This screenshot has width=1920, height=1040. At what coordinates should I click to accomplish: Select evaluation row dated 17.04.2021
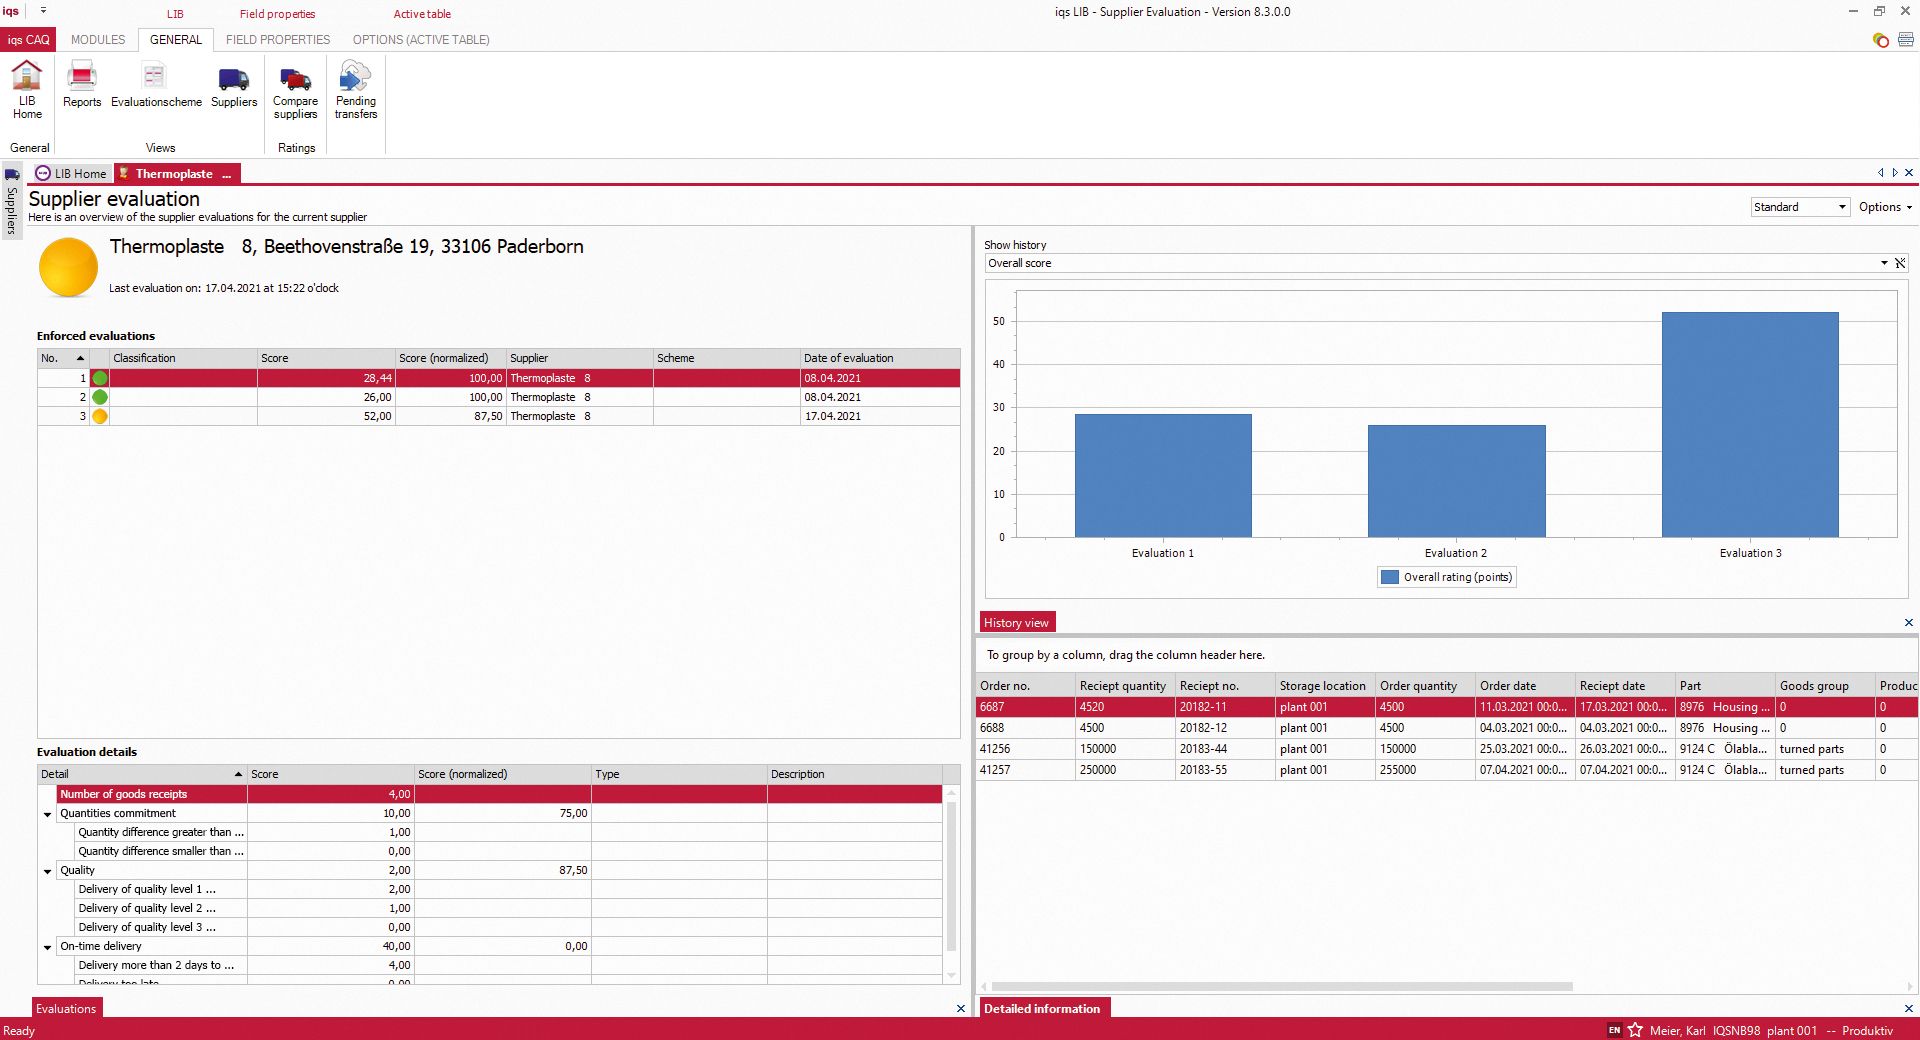coord(499,416)
